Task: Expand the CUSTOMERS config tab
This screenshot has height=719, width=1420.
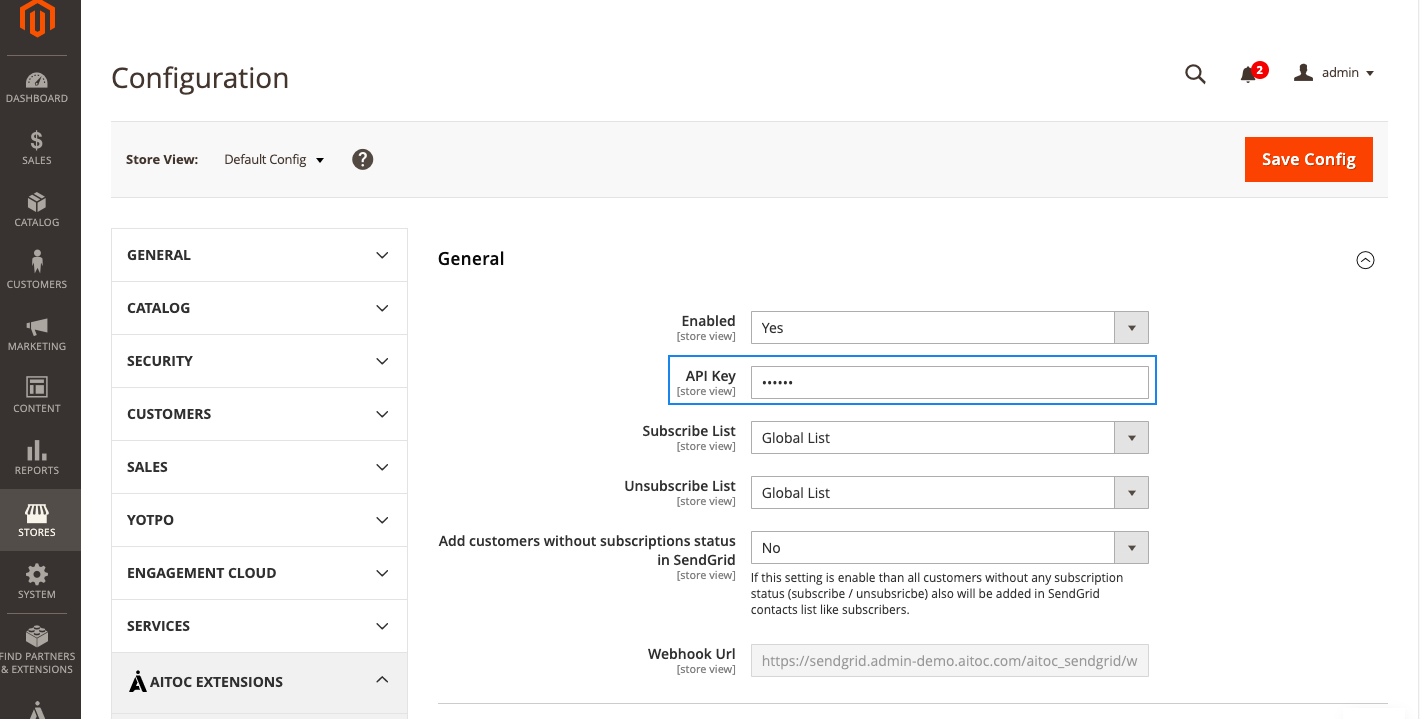Action: point(259,414)
